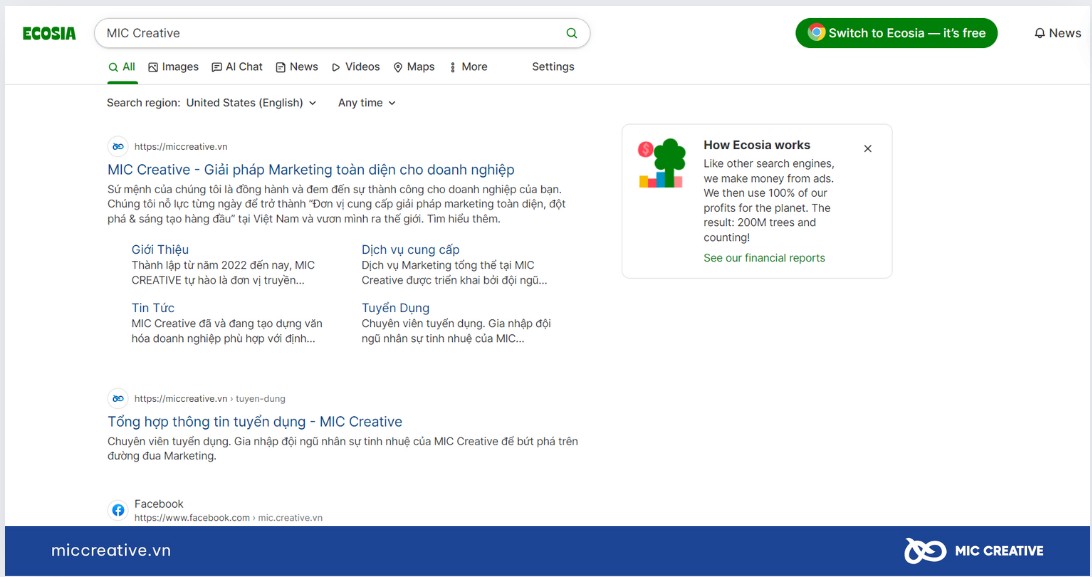
Task: Open Settings in search toolbar
Action: [x=553, y=67]
